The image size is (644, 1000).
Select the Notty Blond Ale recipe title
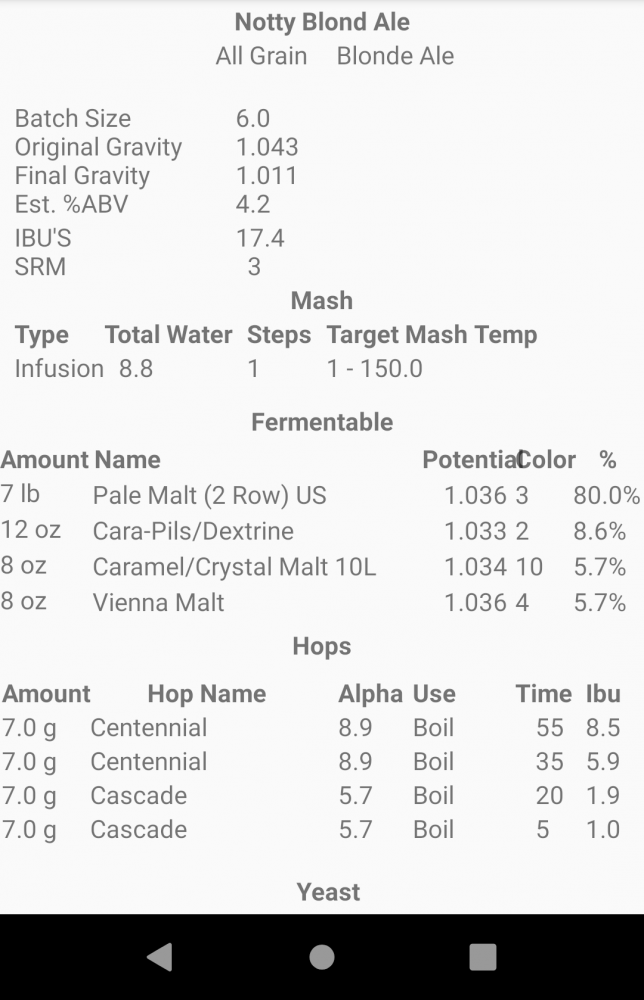click(x=322, y=22)
